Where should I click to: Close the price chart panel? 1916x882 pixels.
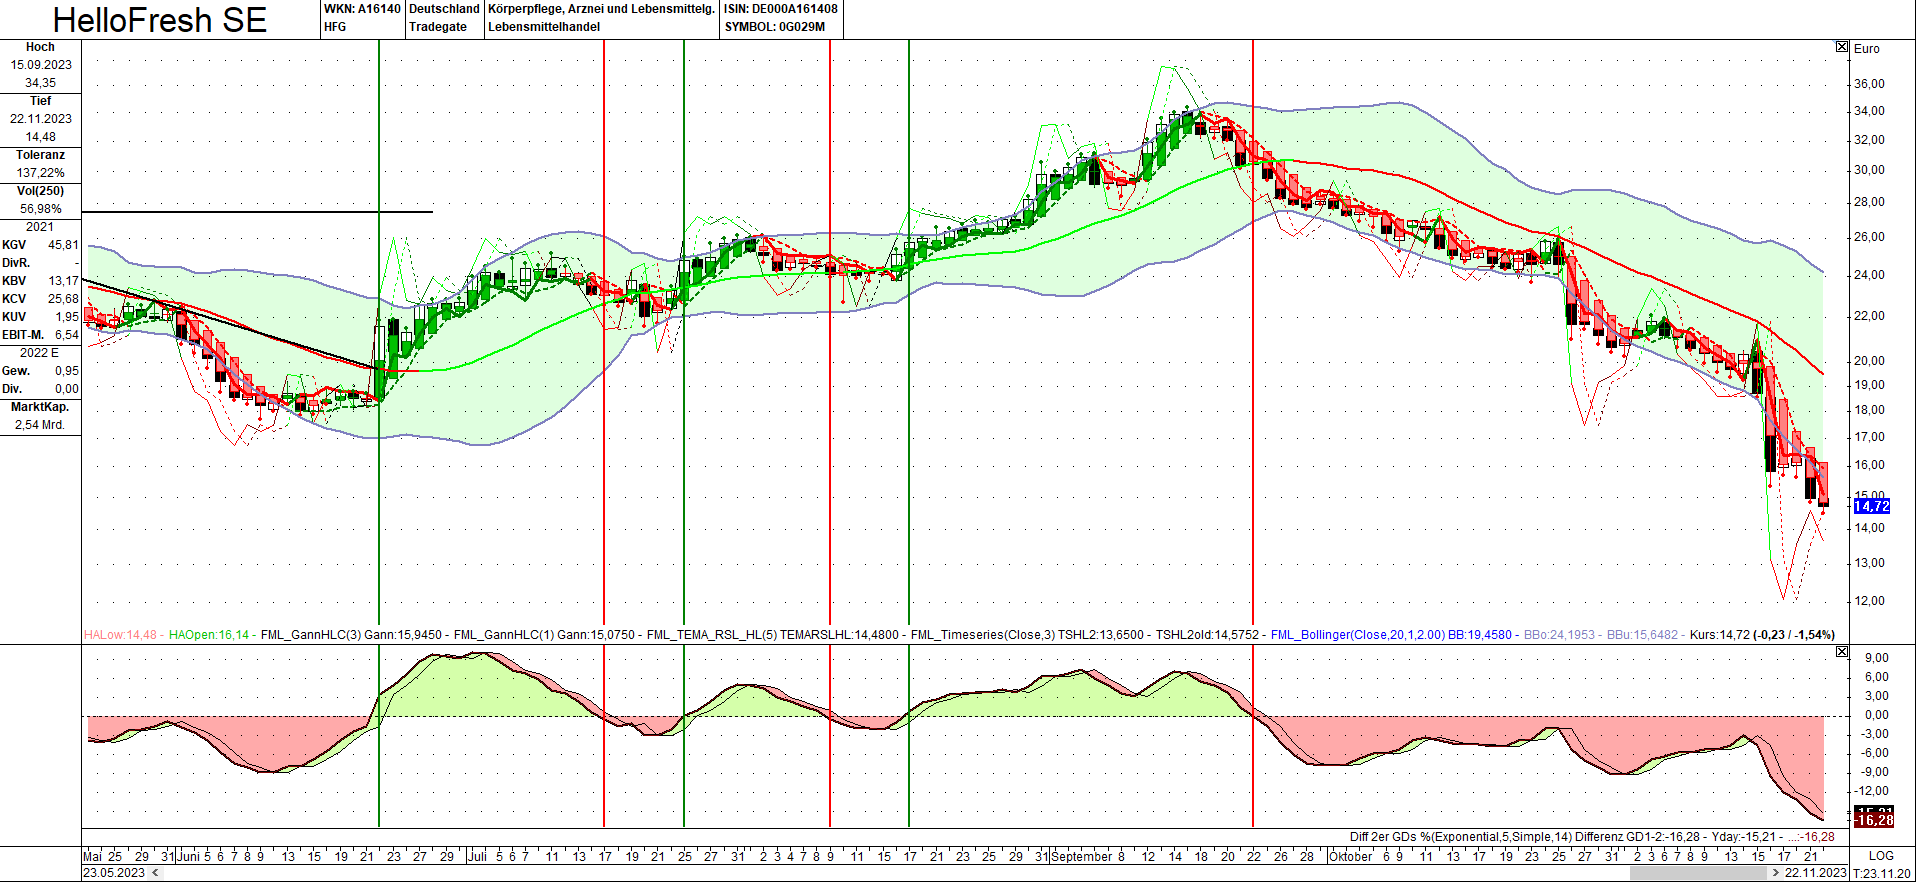tap(1842, 47)
